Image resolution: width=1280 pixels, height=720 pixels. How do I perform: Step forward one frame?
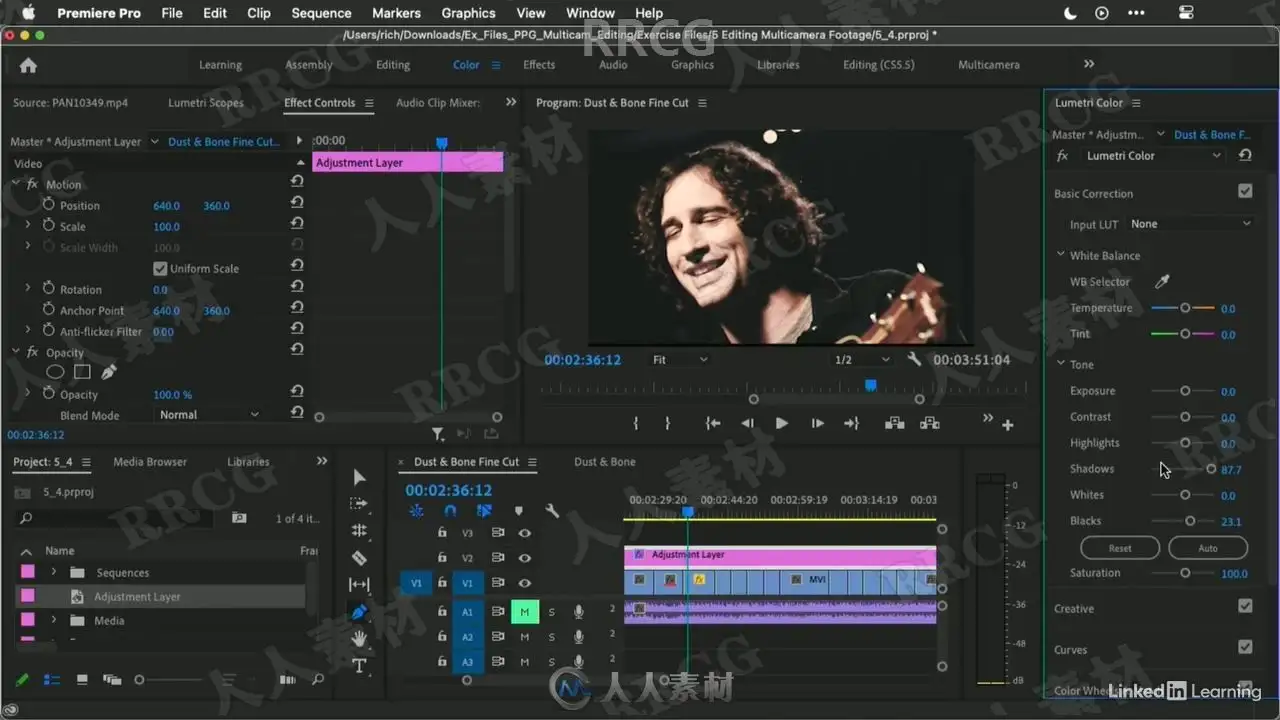[817, 424]
